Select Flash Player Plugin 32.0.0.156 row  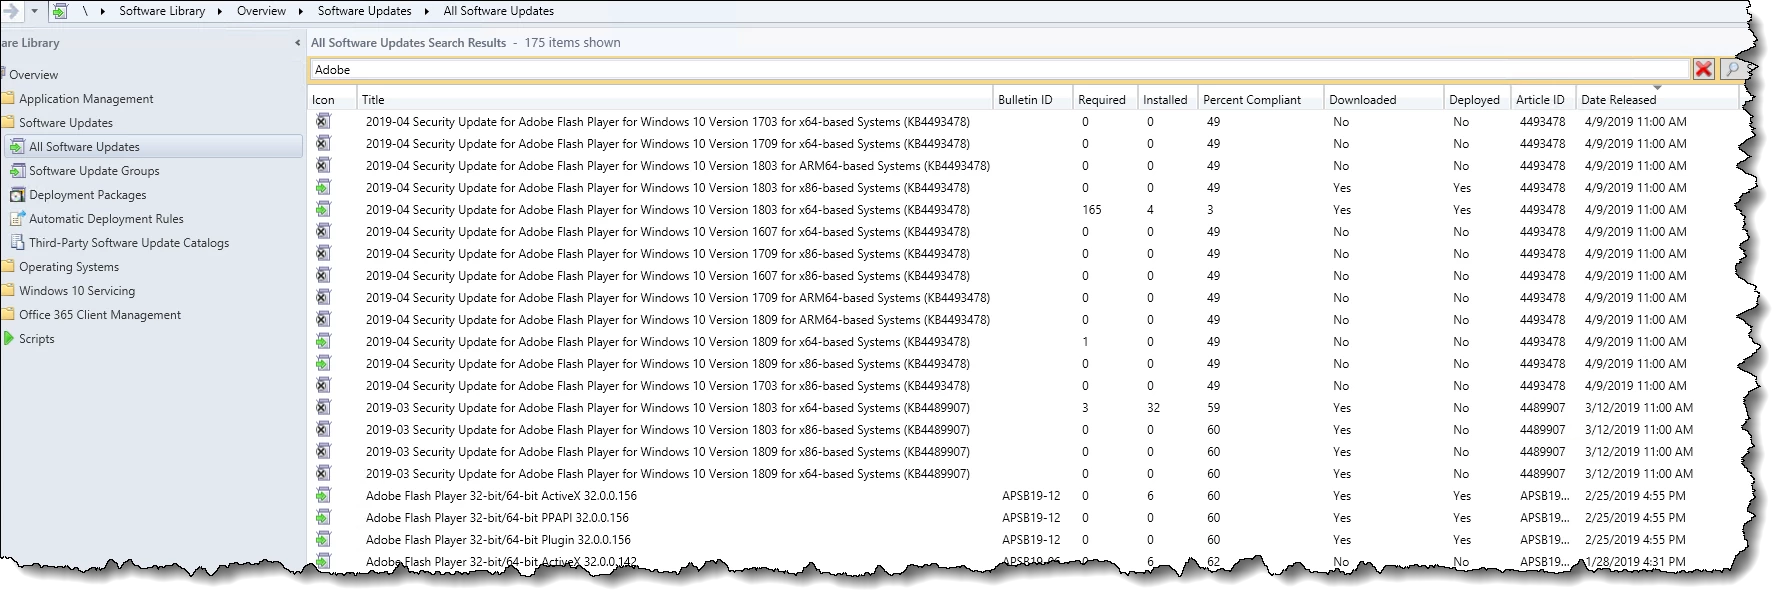coord(1024,540)
